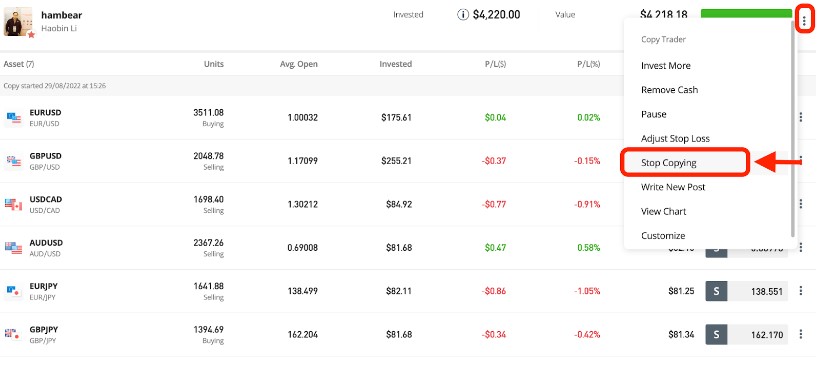Viewport: 837px width, 377px height.
Task: Choose Invest More in the Copy Trader menu
Action: (x=666, y=66)
